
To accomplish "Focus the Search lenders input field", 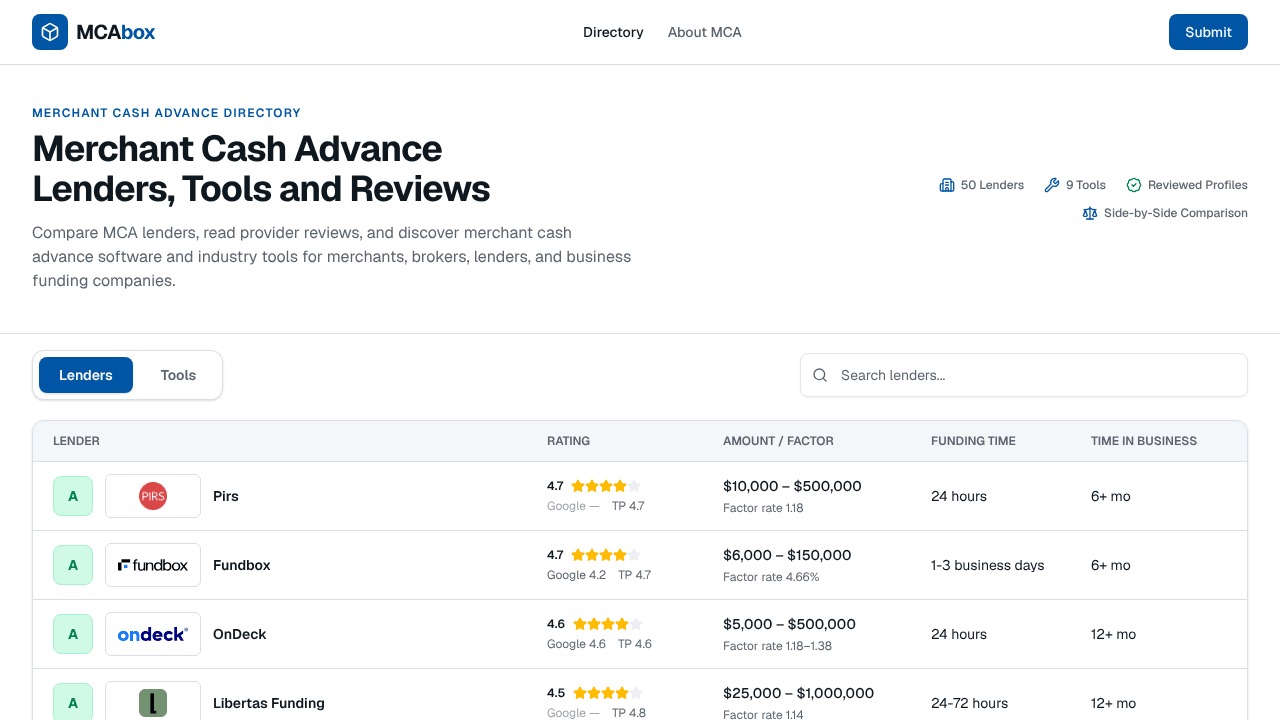I will [1024, 375].
